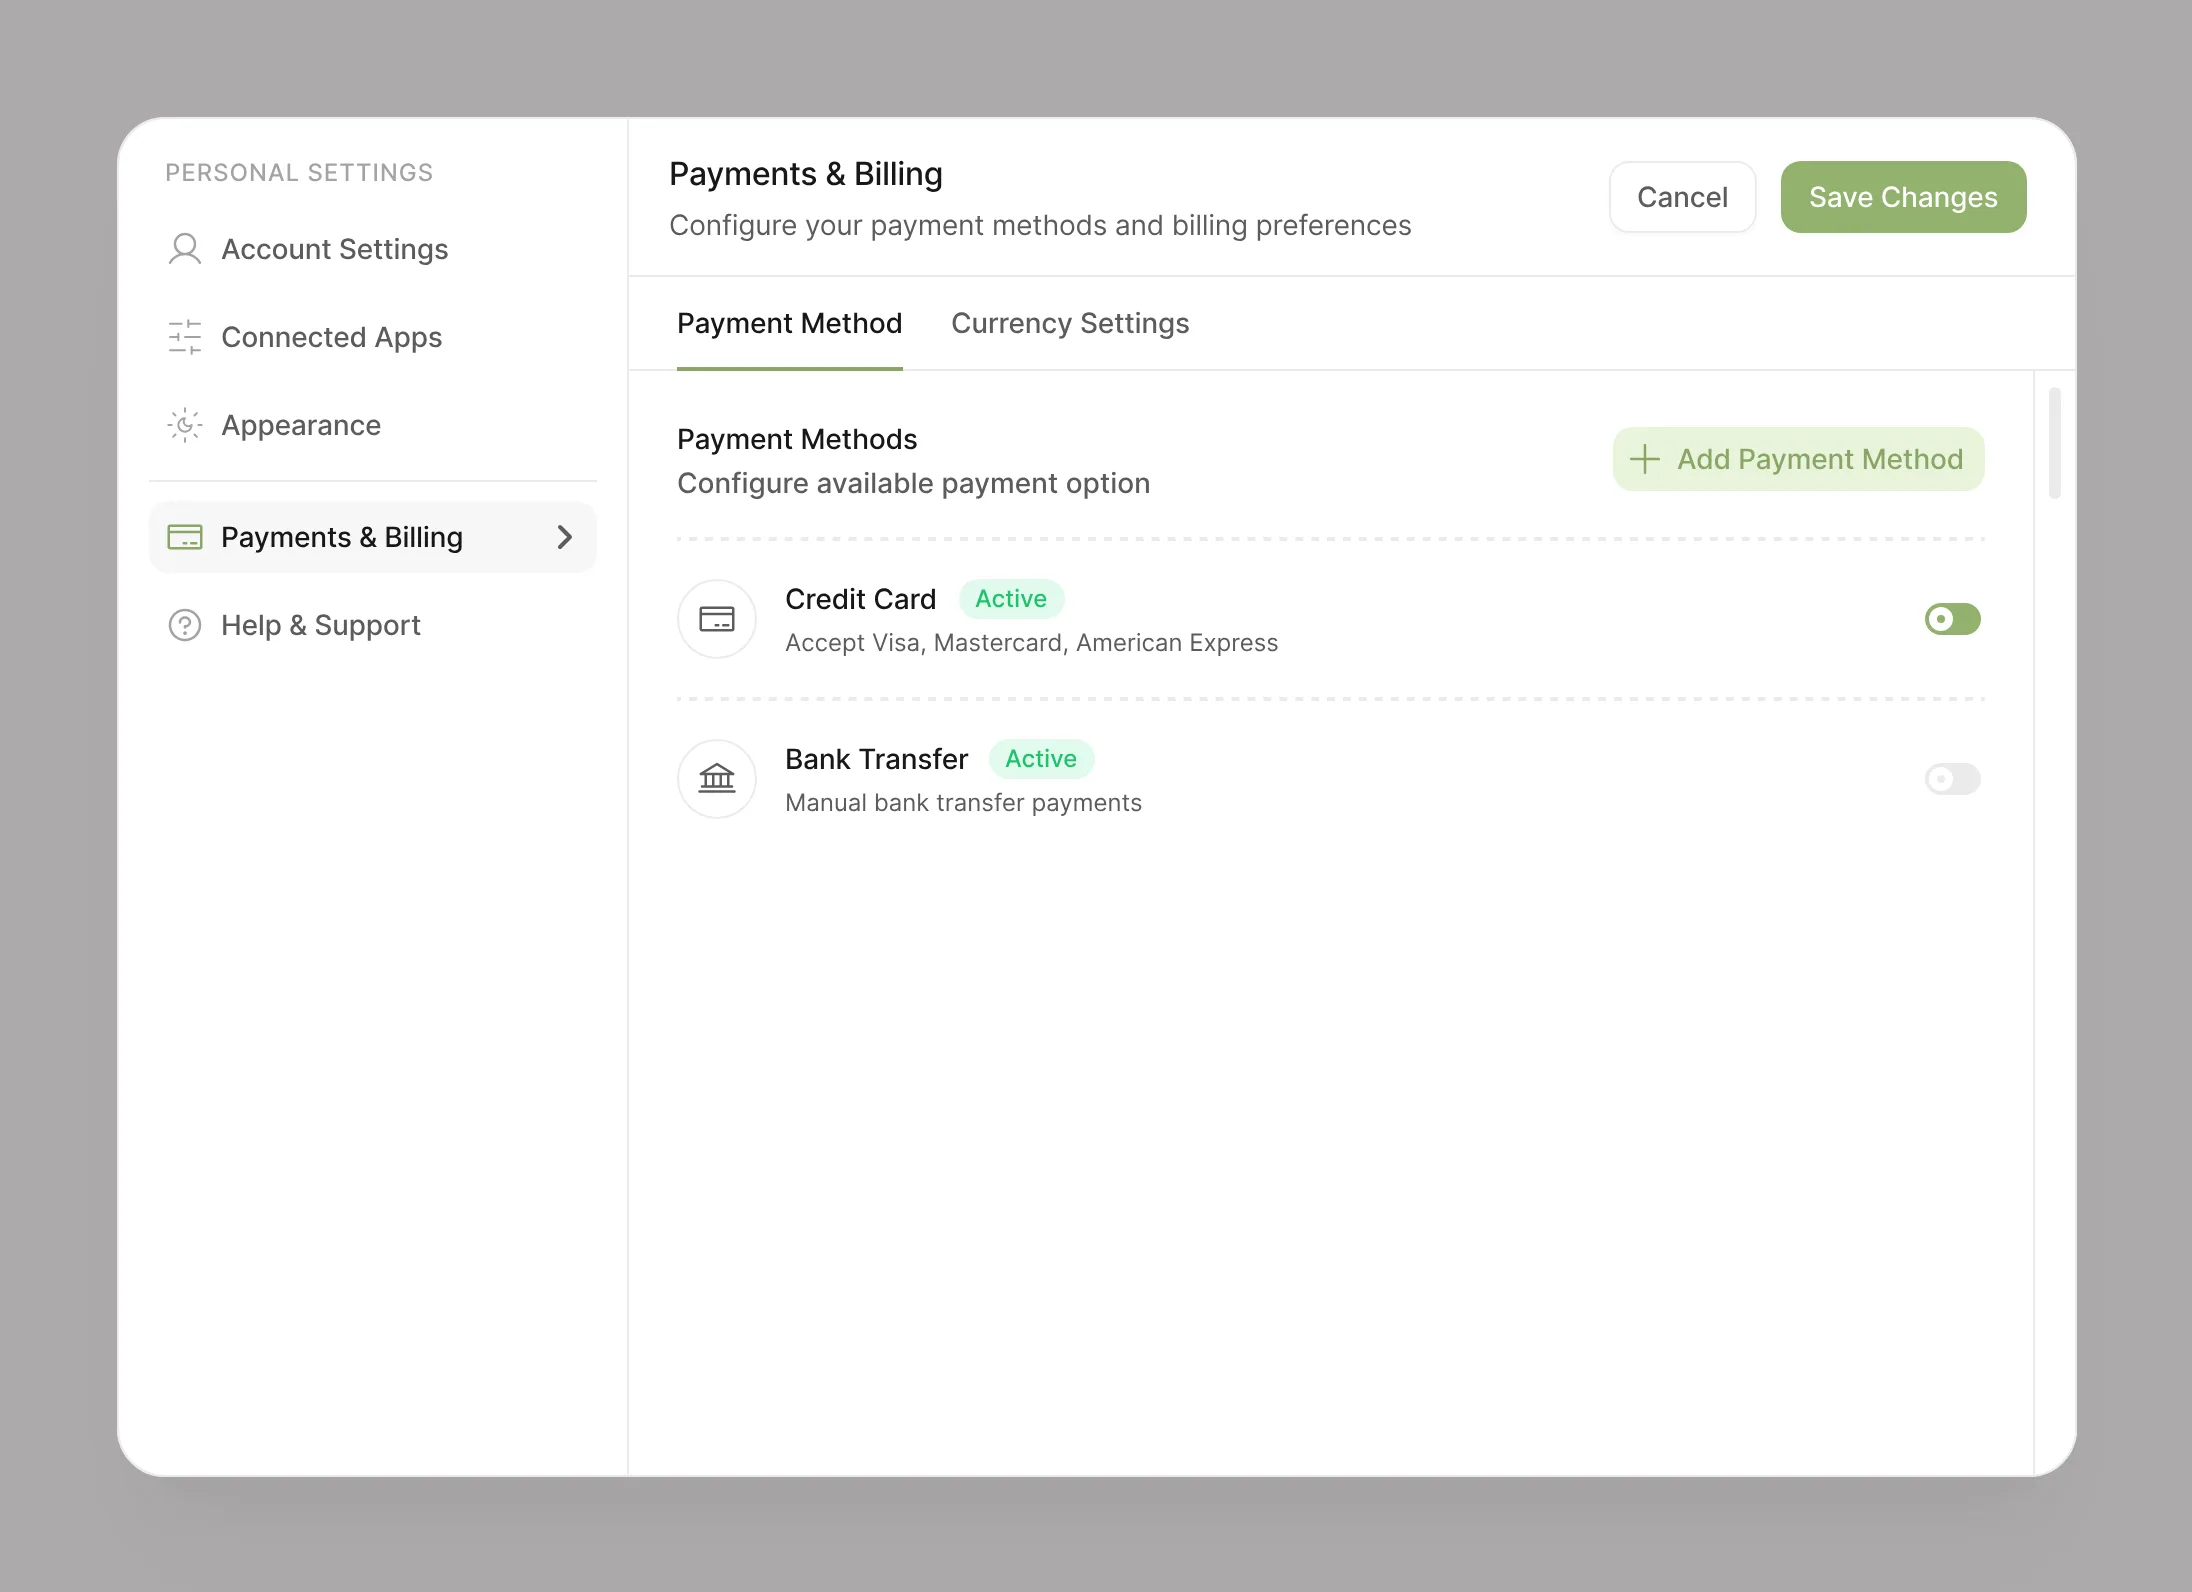This screenshot has height=1592, width=2192.
Task: Click the Payments & Billing page title
Action: point(806,174)
